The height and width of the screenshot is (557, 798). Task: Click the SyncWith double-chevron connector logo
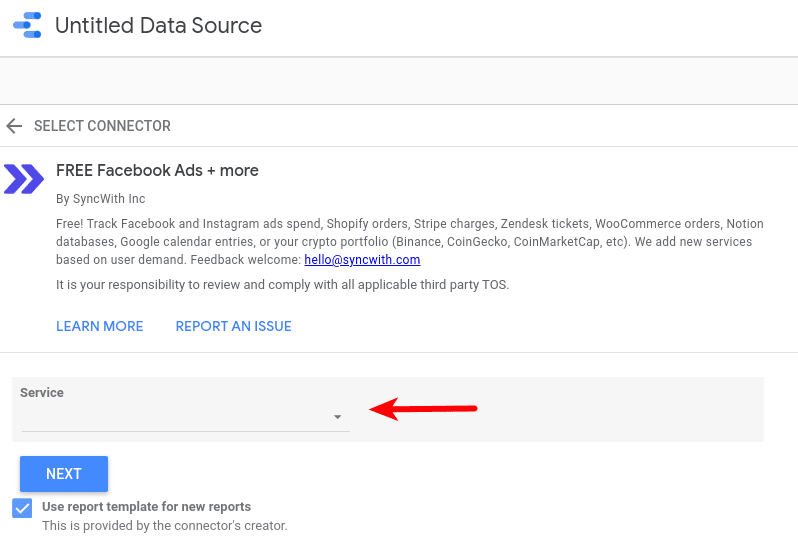tap(24, 179)
